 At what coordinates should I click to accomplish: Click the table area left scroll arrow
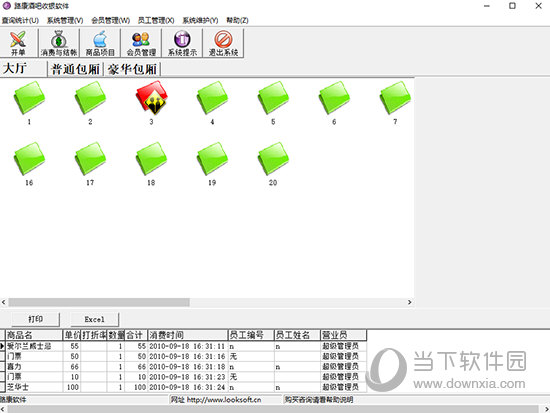tap(4, 302)
